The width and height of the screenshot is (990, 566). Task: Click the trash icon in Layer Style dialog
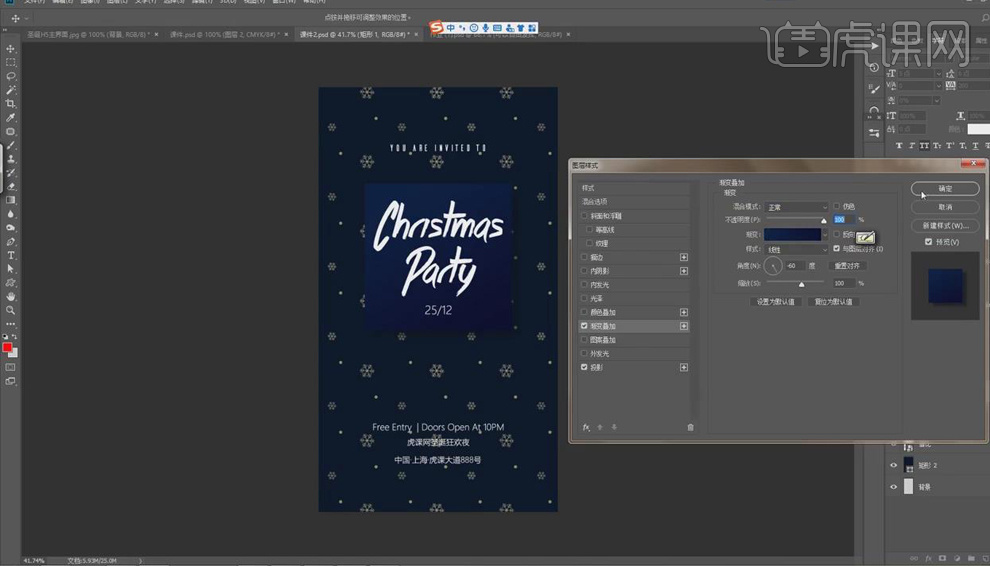point(690,427)
